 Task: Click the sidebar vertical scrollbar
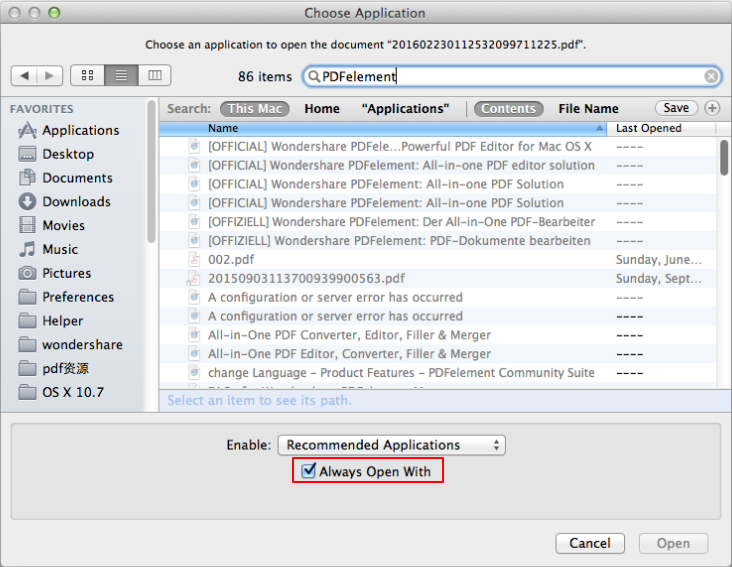point(151,172)
